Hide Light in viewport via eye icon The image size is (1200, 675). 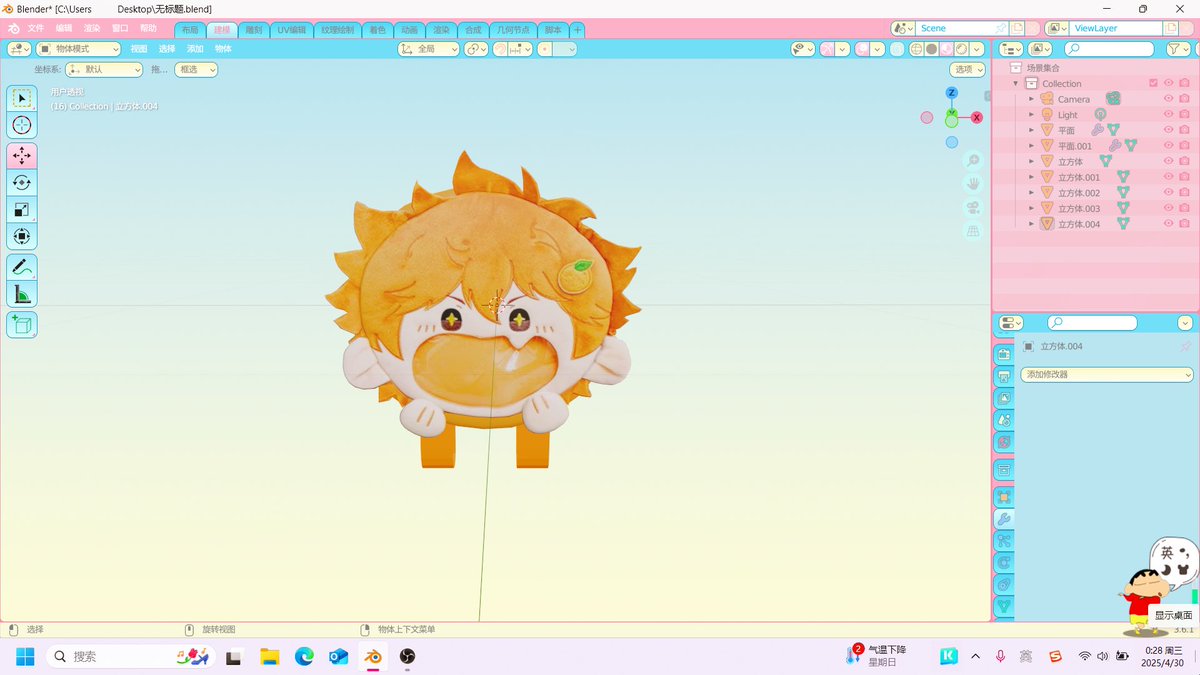[1168, 114]
